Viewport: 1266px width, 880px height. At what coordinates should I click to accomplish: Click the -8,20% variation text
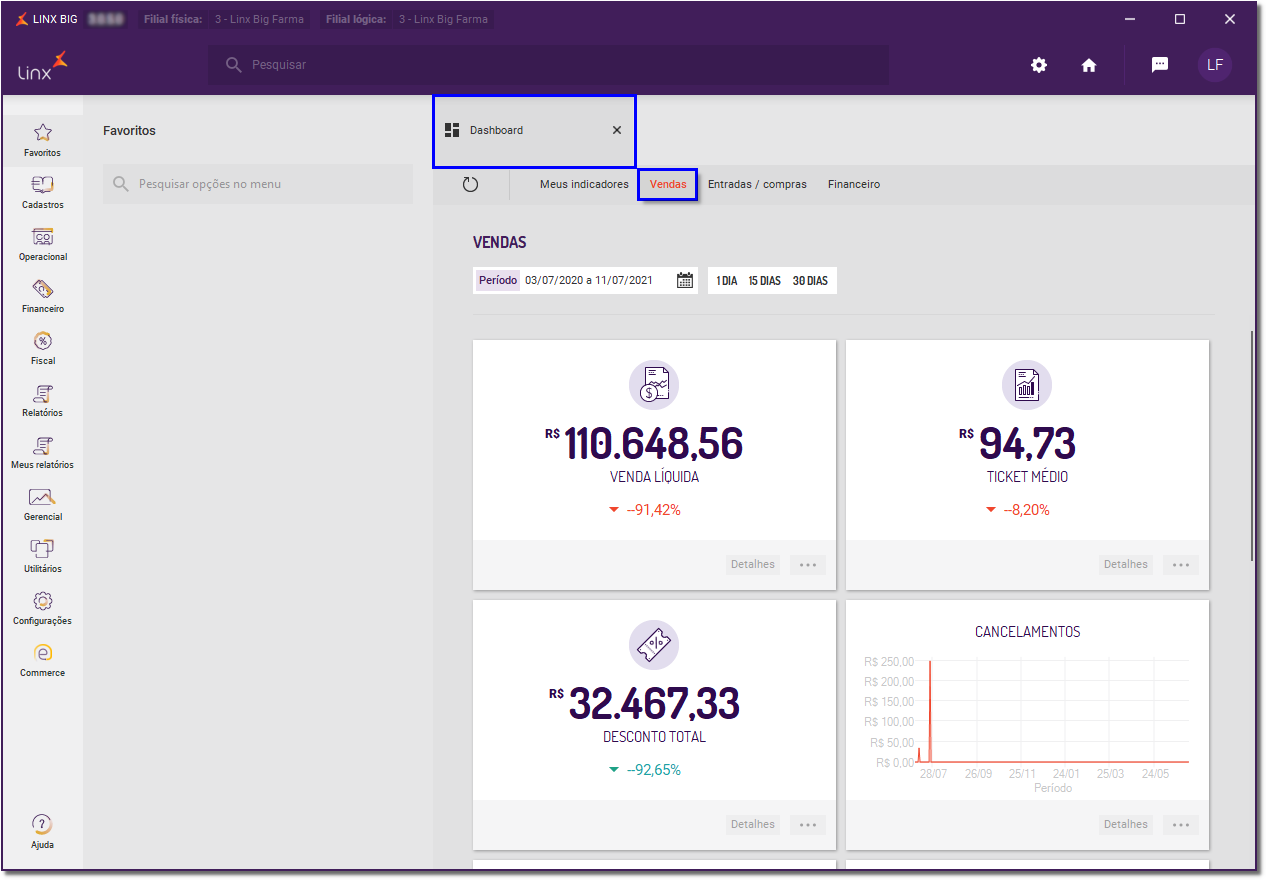[x=1027, y=510]
